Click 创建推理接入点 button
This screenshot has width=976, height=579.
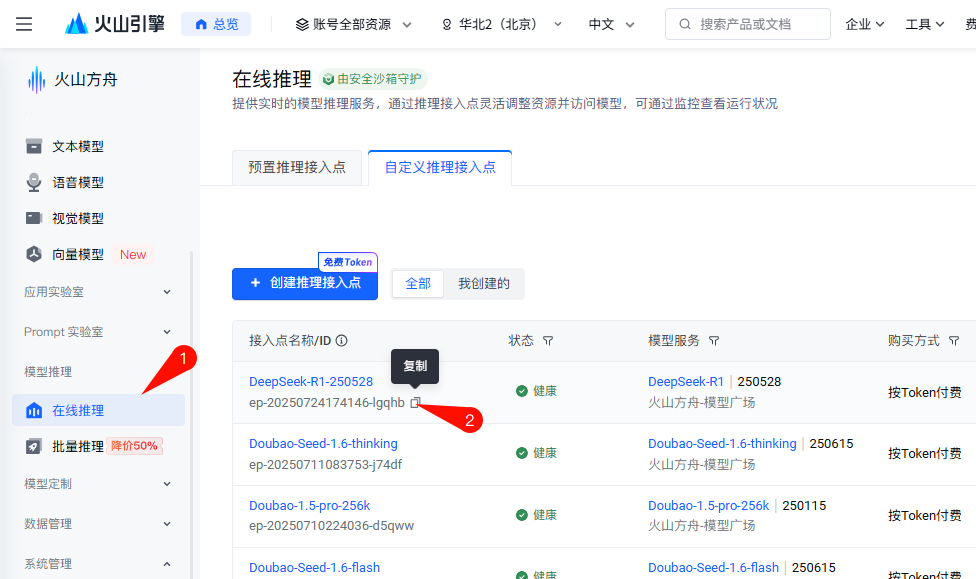305,283
